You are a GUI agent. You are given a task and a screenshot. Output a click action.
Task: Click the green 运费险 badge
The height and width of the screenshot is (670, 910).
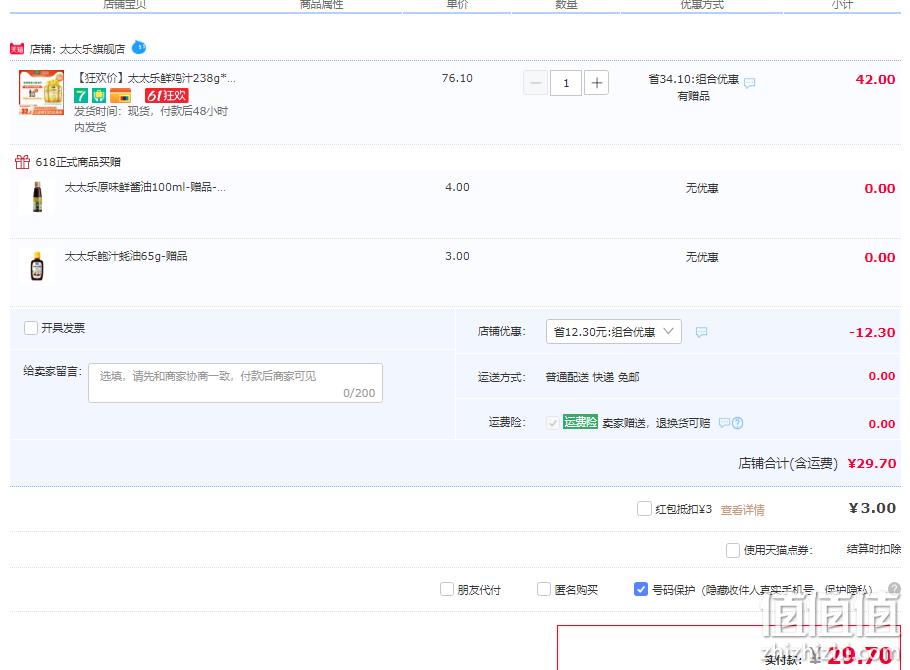(x=580, y=422)
